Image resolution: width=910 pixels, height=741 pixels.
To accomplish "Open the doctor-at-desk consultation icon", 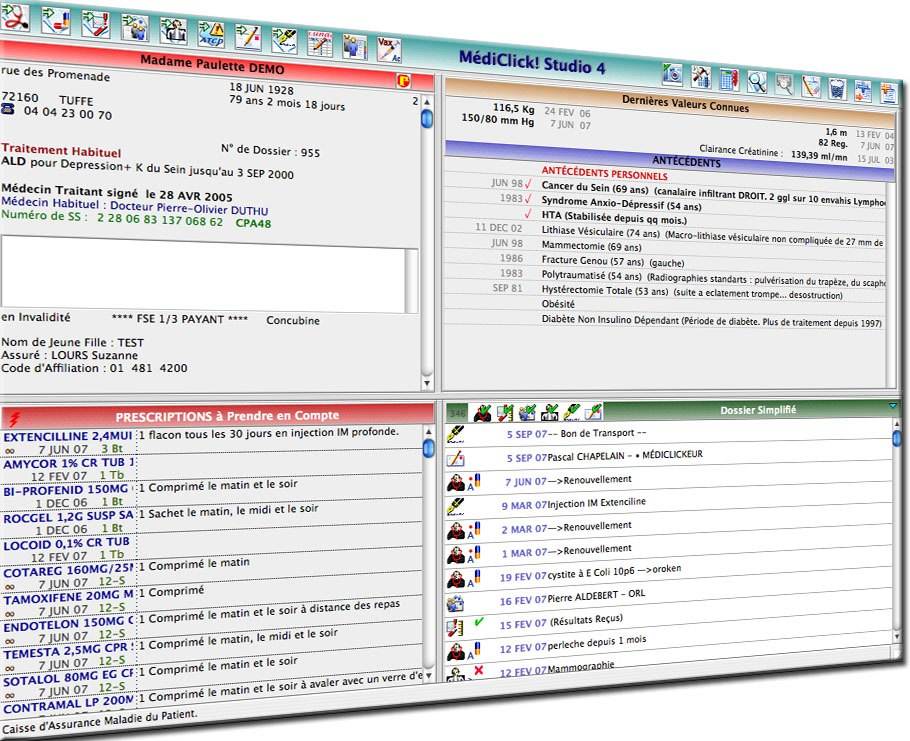I will (174, 31).
